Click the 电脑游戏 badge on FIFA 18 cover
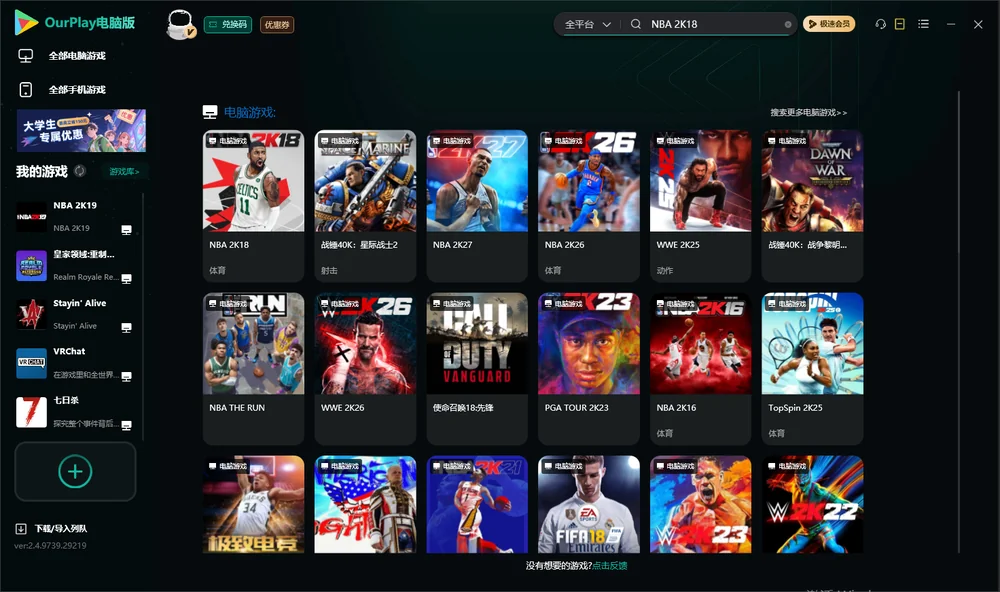This screenshot has width=1000, height=592. click(563, 466)
